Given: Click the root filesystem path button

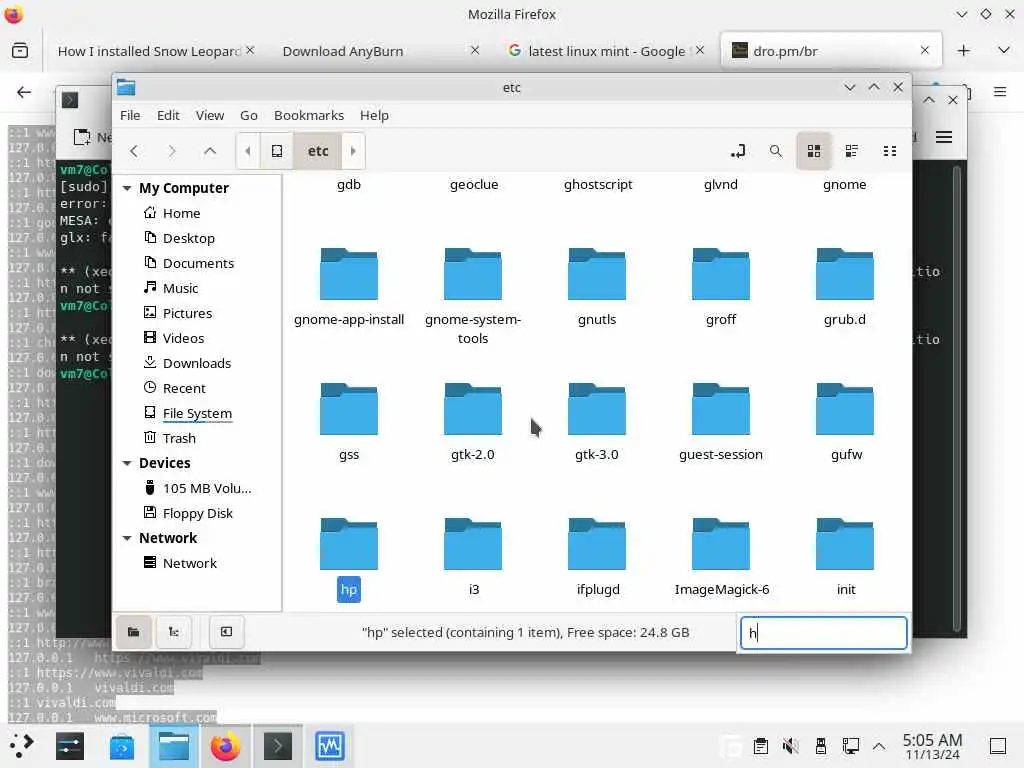Looking at the screenshot, I should pos(277,151).
